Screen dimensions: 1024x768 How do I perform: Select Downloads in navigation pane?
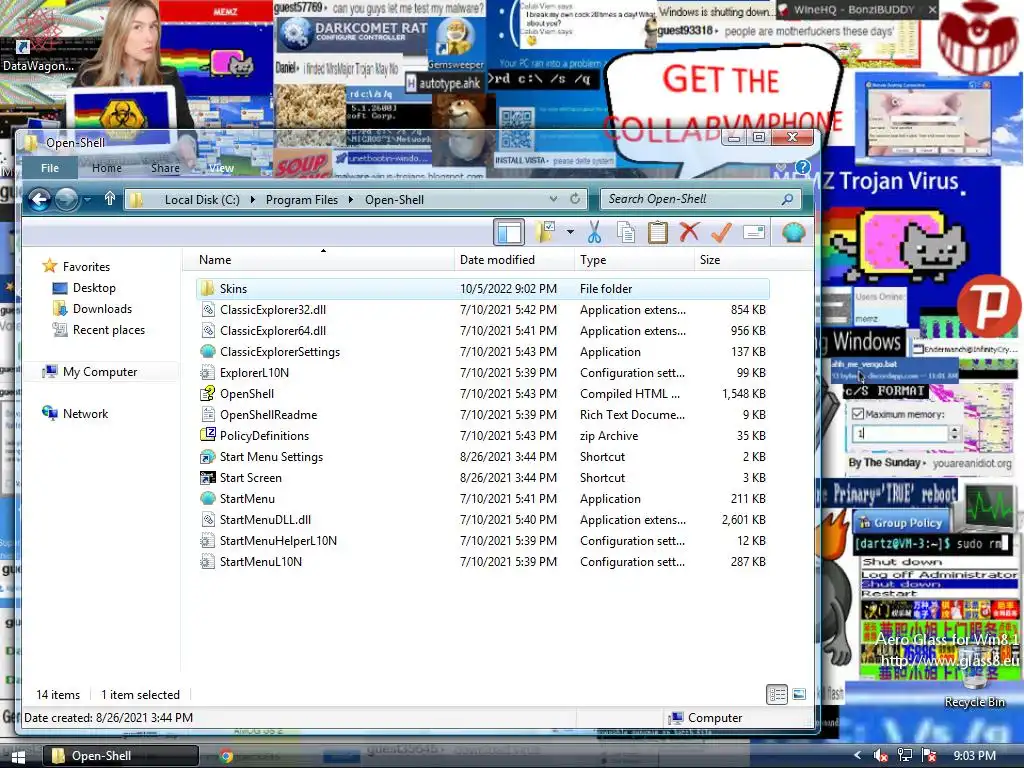tap(102, 308)
